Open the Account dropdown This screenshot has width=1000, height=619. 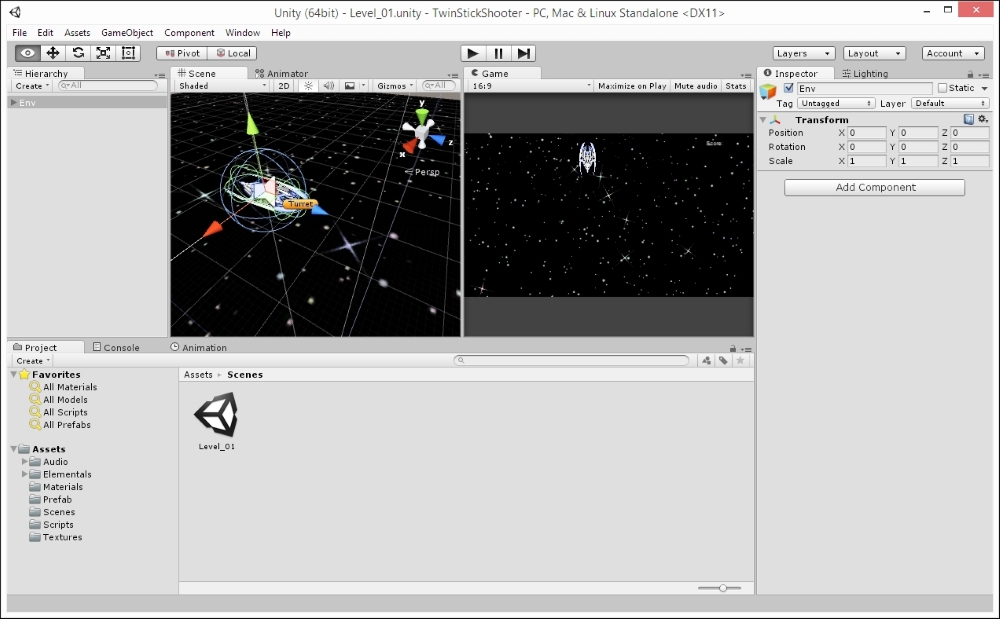coord(953,54)
